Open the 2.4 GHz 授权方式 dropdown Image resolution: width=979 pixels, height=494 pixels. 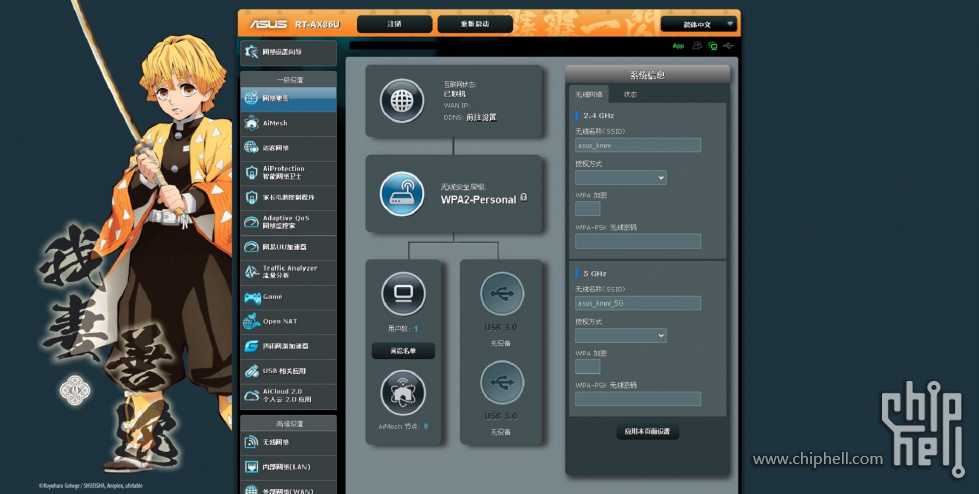click(x=621, y=177)
